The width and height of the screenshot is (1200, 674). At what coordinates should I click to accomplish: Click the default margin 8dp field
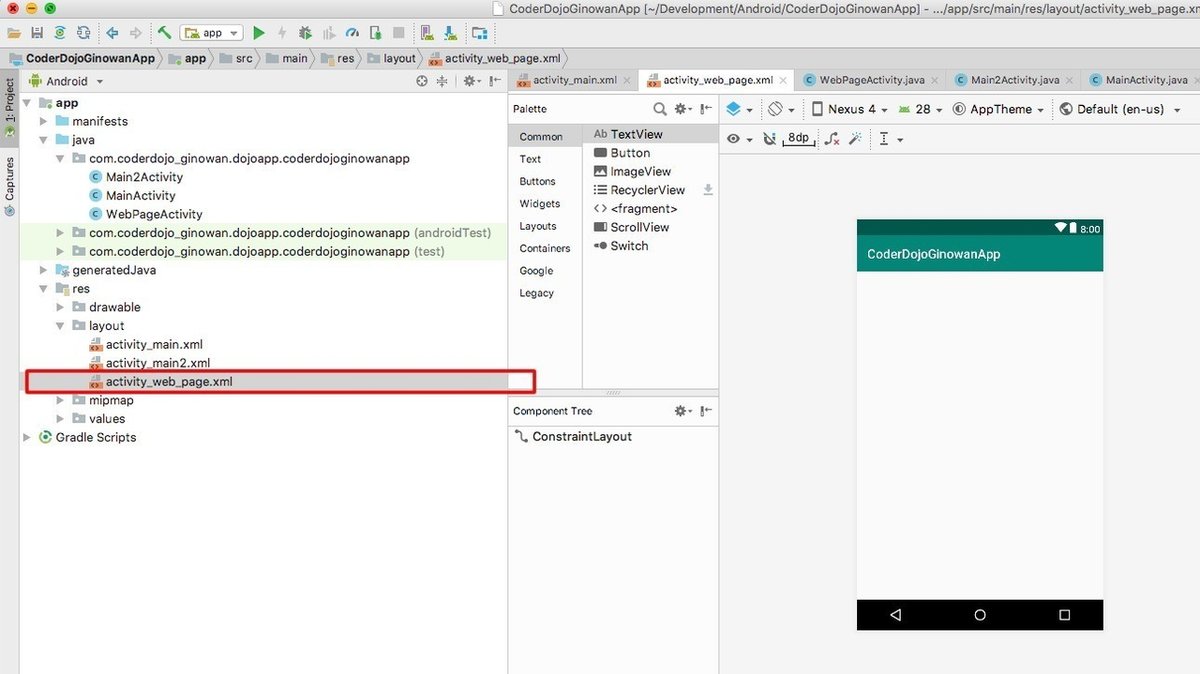click(798, 139)
